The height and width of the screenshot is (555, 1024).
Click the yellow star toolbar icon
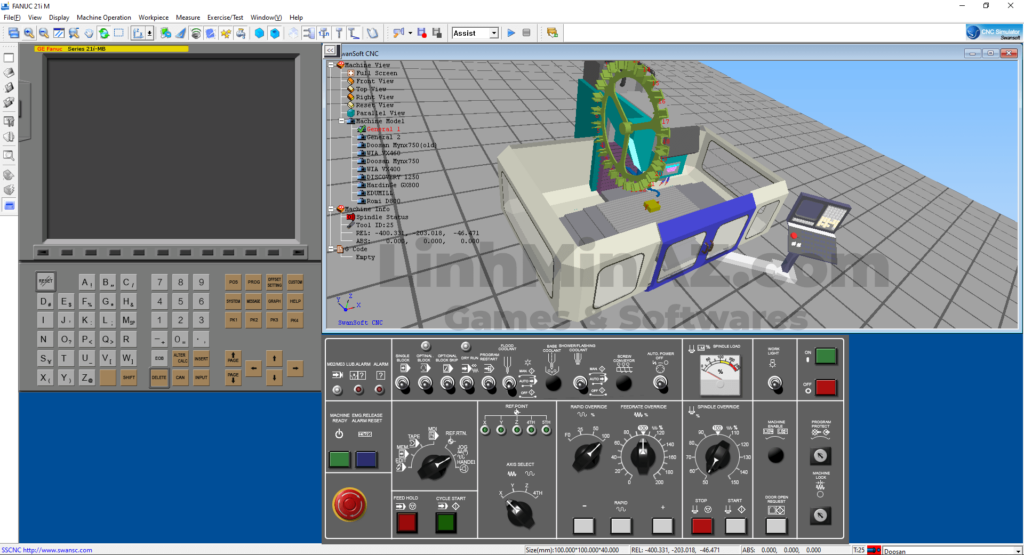(225, 33)
